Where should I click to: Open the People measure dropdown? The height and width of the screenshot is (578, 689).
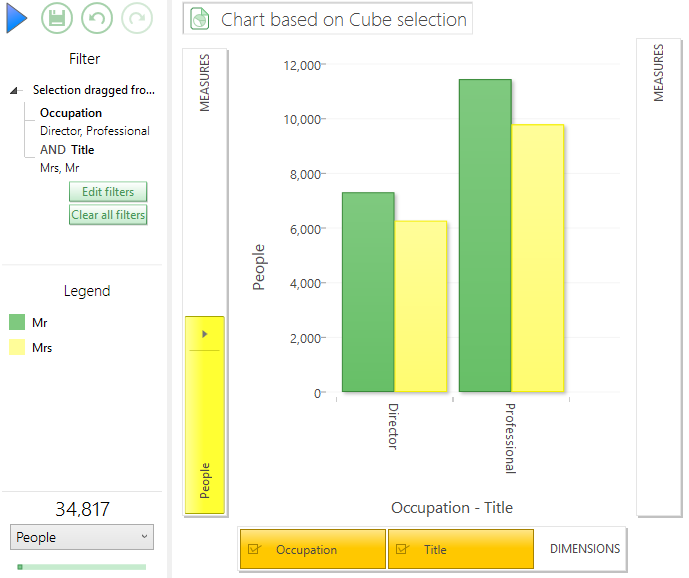click(82, 537)
